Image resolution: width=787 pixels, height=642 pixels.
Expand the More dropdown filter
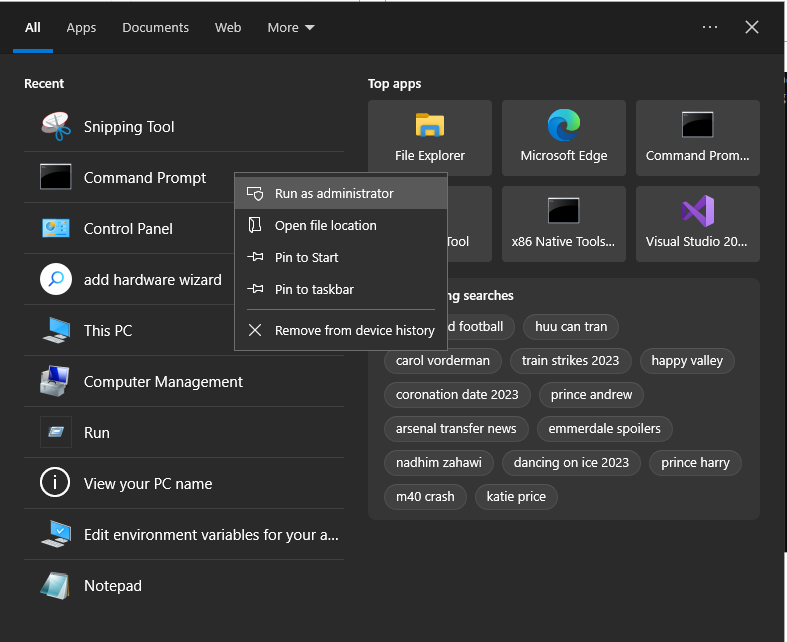point(291,28)
